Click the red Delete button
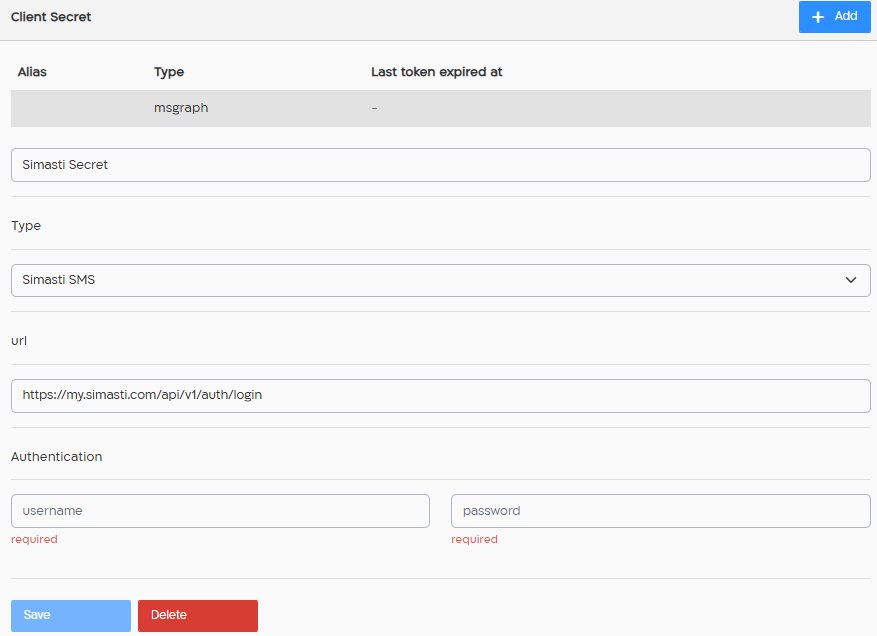Image resolution: width=877 pixels, height=636 pixels. pos(198,615)
